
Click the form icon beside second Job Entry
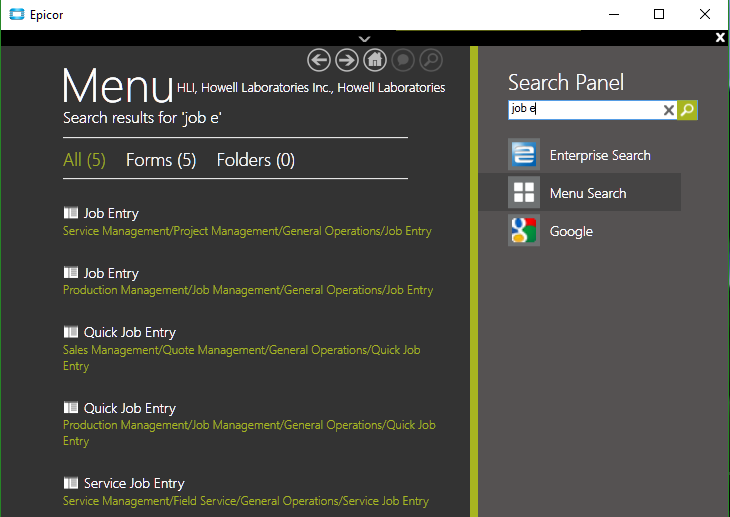click(x=71, y=272)
